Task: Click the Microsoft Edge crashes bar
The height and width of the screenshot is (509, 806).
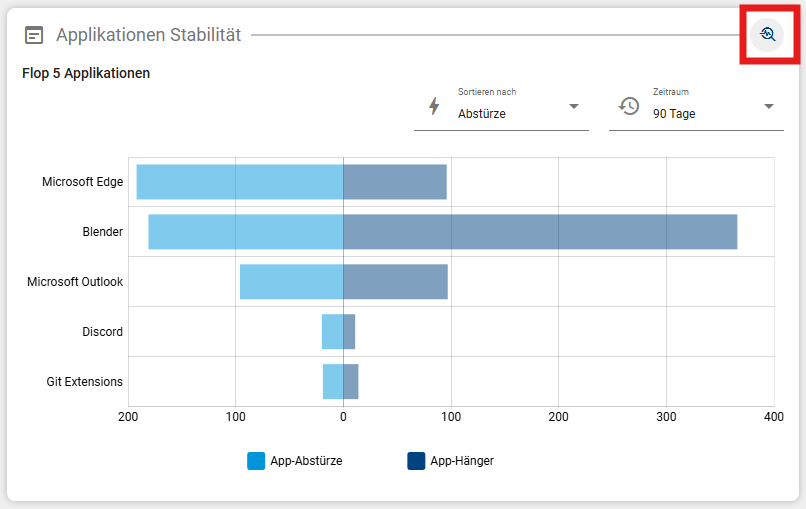Action: click(x=240, y=182)
